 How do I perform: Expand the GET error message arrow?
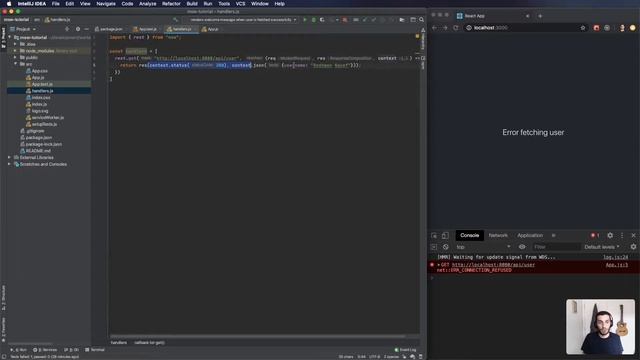(439, 265)
